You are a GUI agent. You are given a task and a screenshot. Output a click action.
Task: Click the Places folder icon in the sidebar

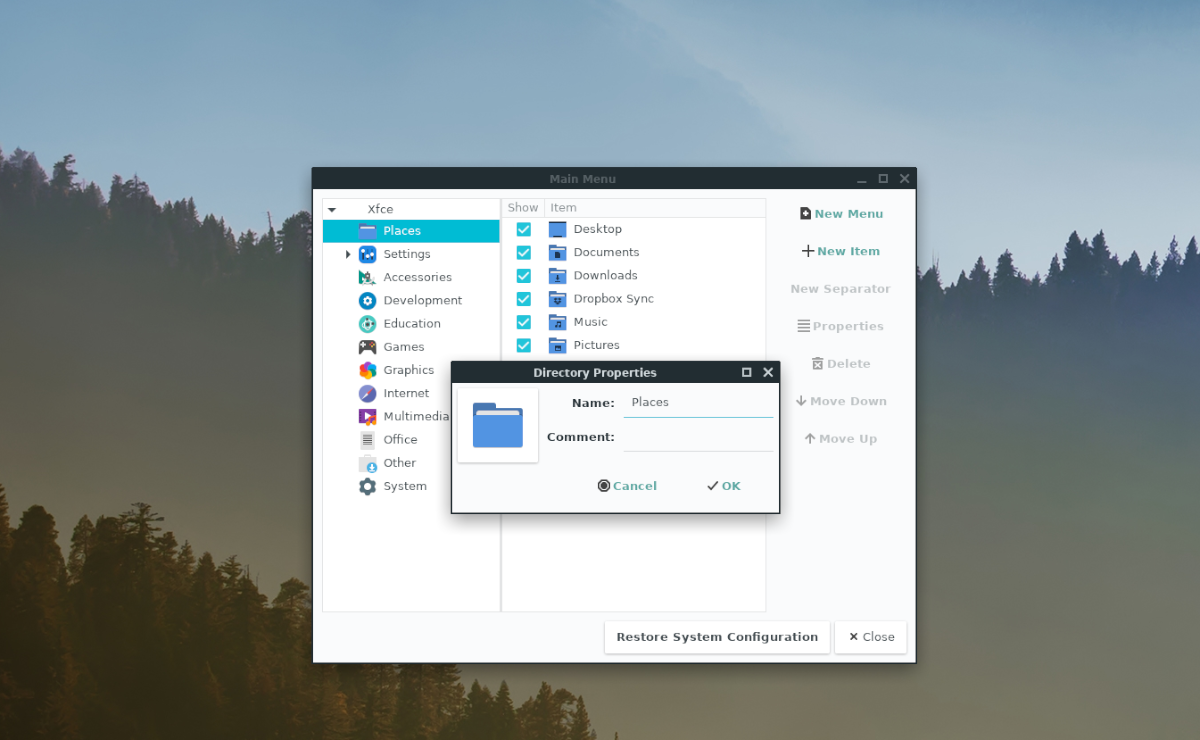click(367, 230)
